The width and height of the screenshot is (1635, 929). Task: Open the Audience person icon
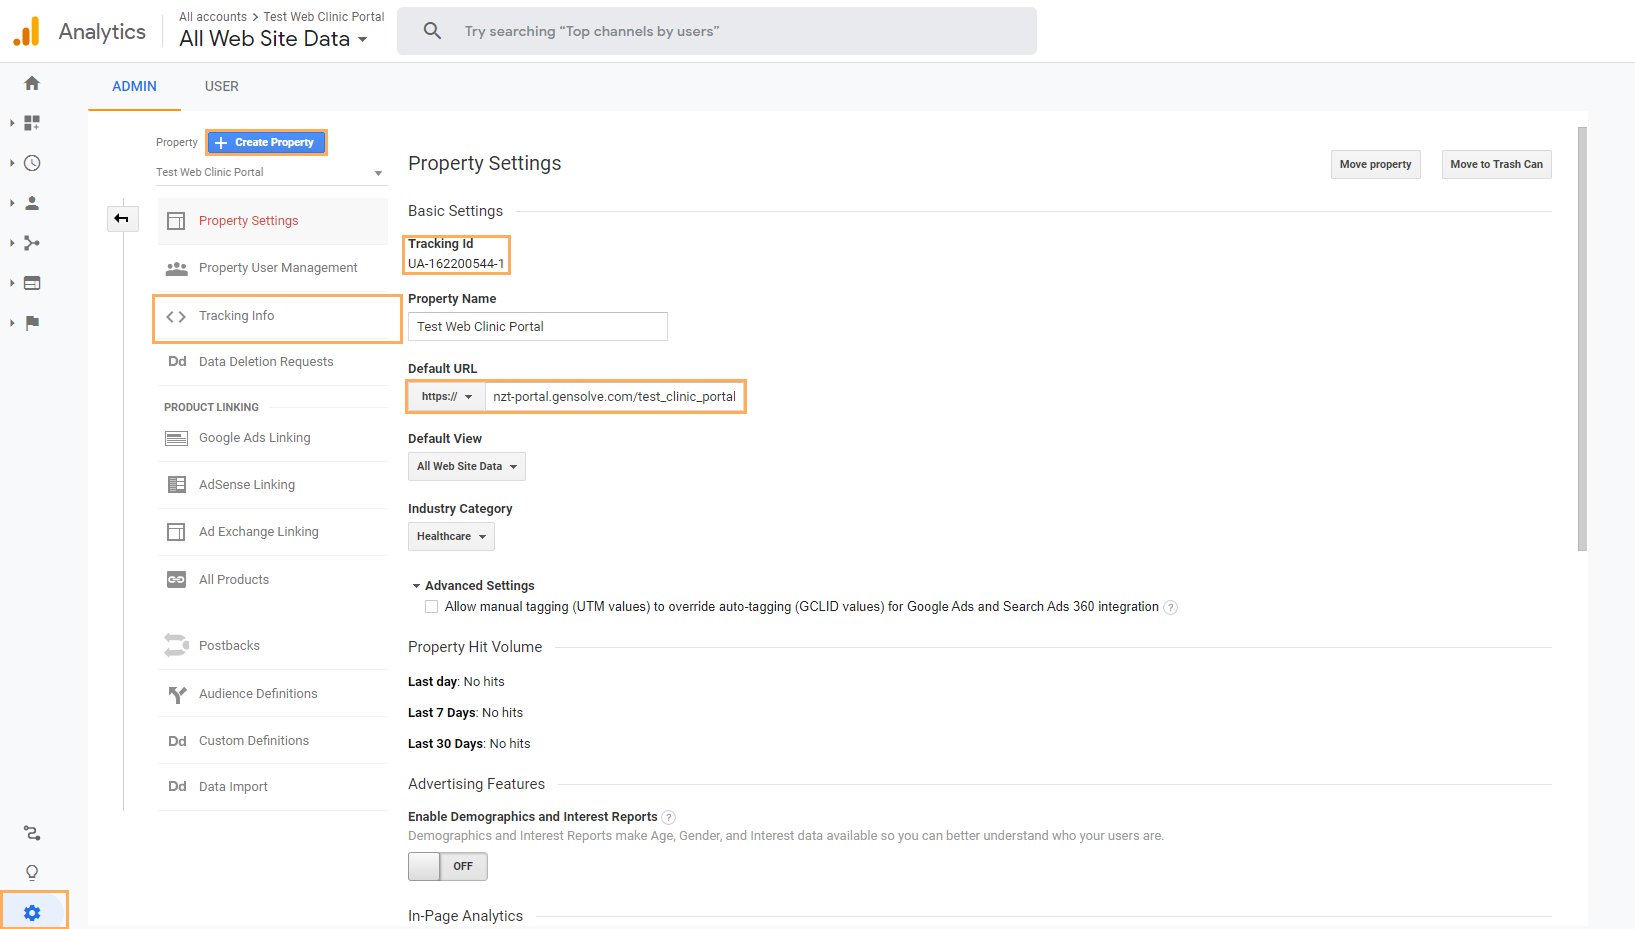(x=32, y=203)
